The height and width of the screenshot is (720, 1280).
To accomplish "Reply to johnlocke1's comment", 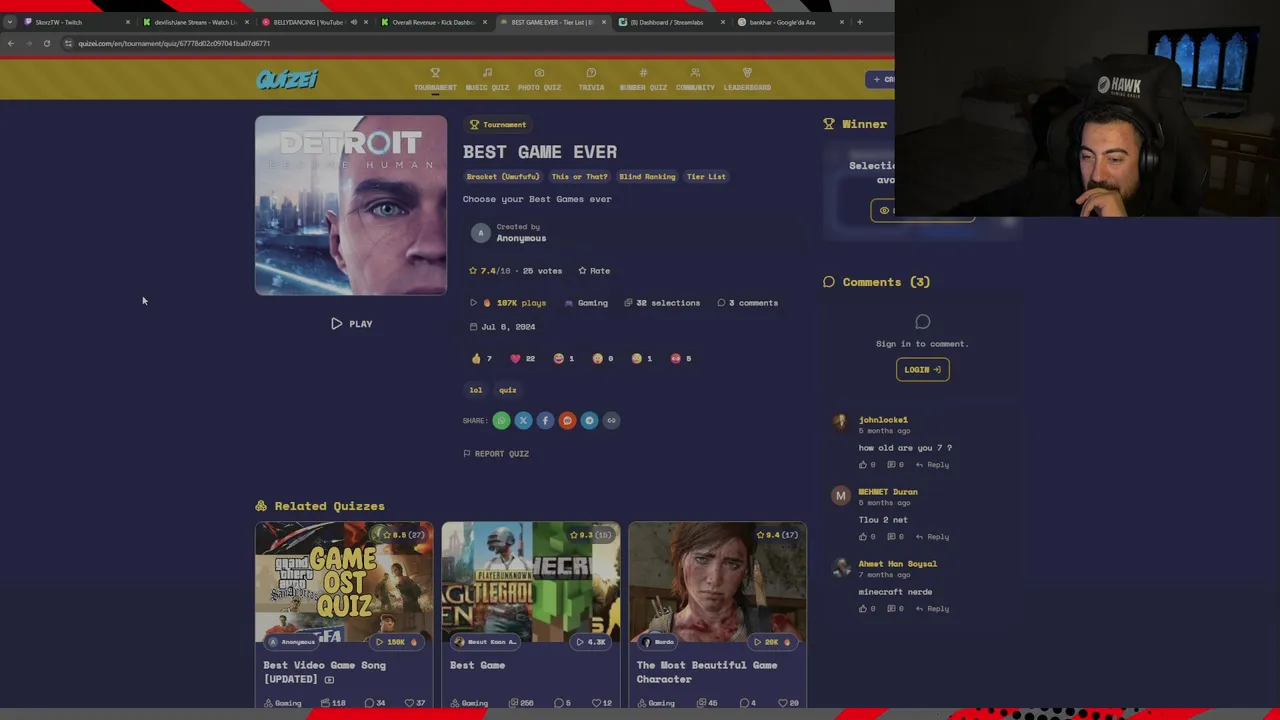I will 933,465.
